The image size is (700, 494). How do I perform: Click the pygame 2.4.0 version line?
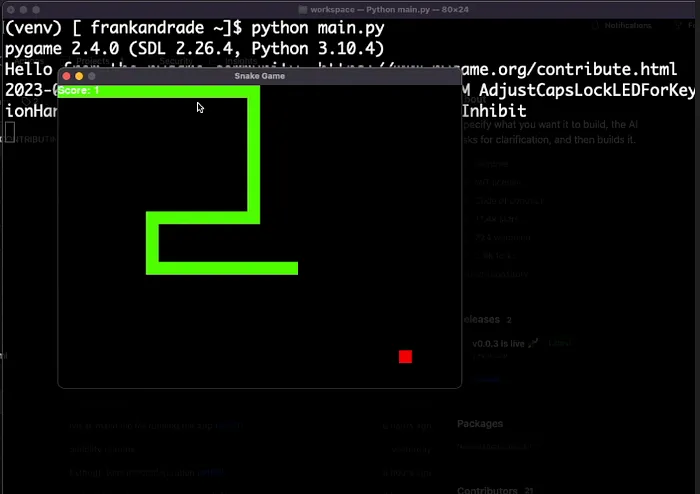[x=195, y=49]
